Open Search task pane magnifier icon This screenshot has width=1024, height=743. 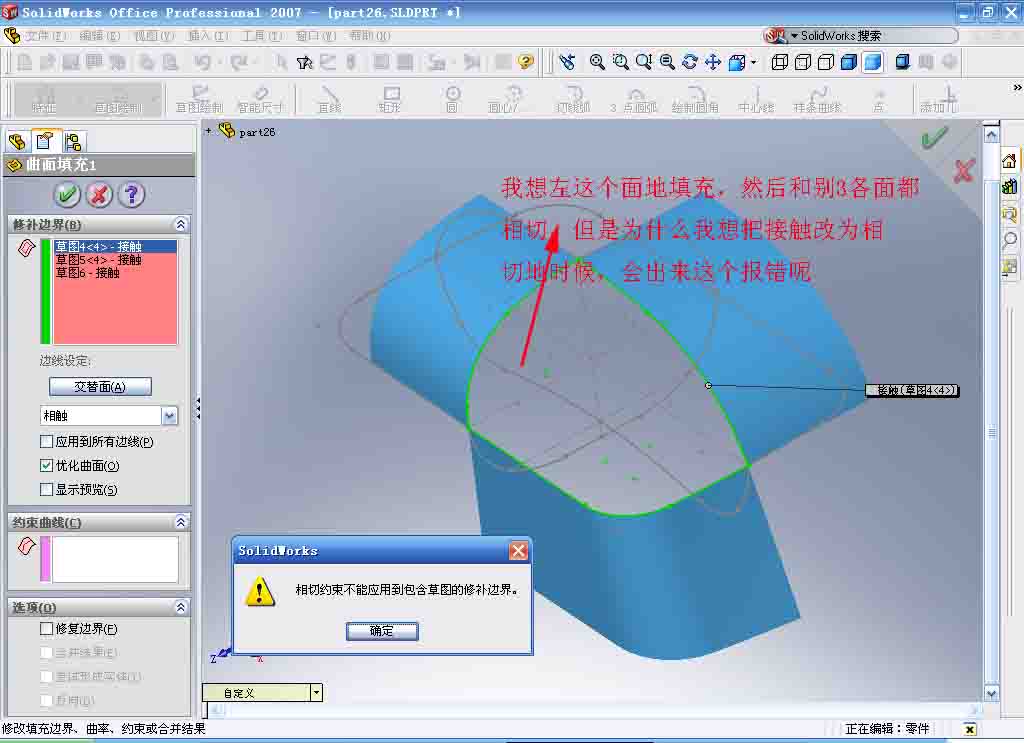tap(1010, 240)
